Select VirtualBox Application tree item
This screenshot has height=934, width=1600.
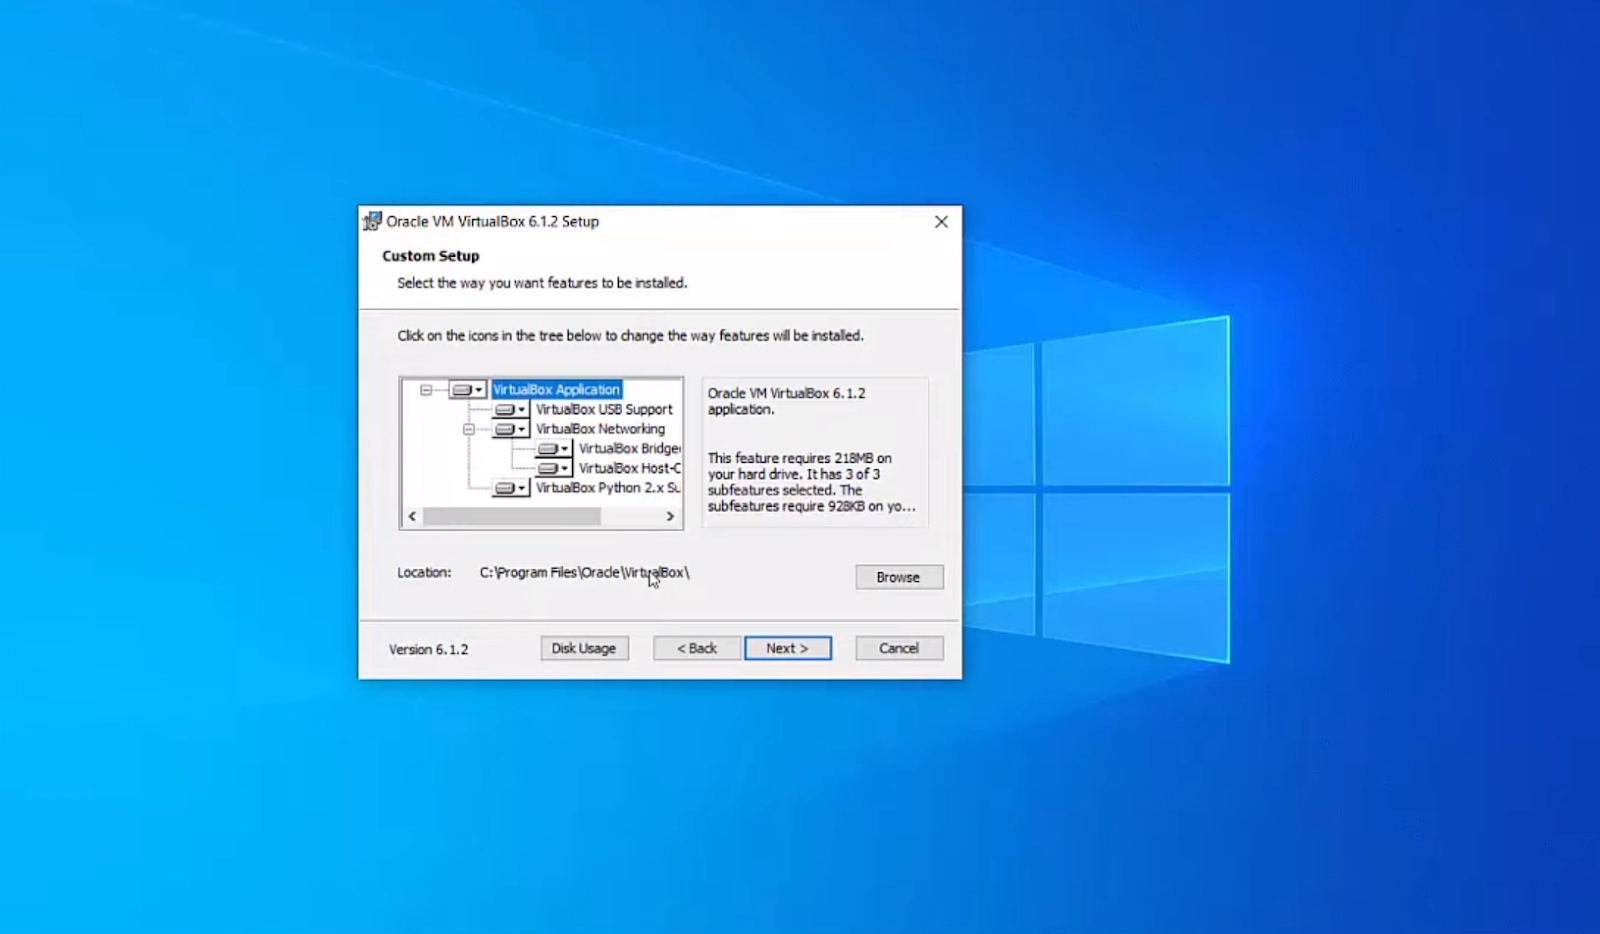tap(556, 390)
